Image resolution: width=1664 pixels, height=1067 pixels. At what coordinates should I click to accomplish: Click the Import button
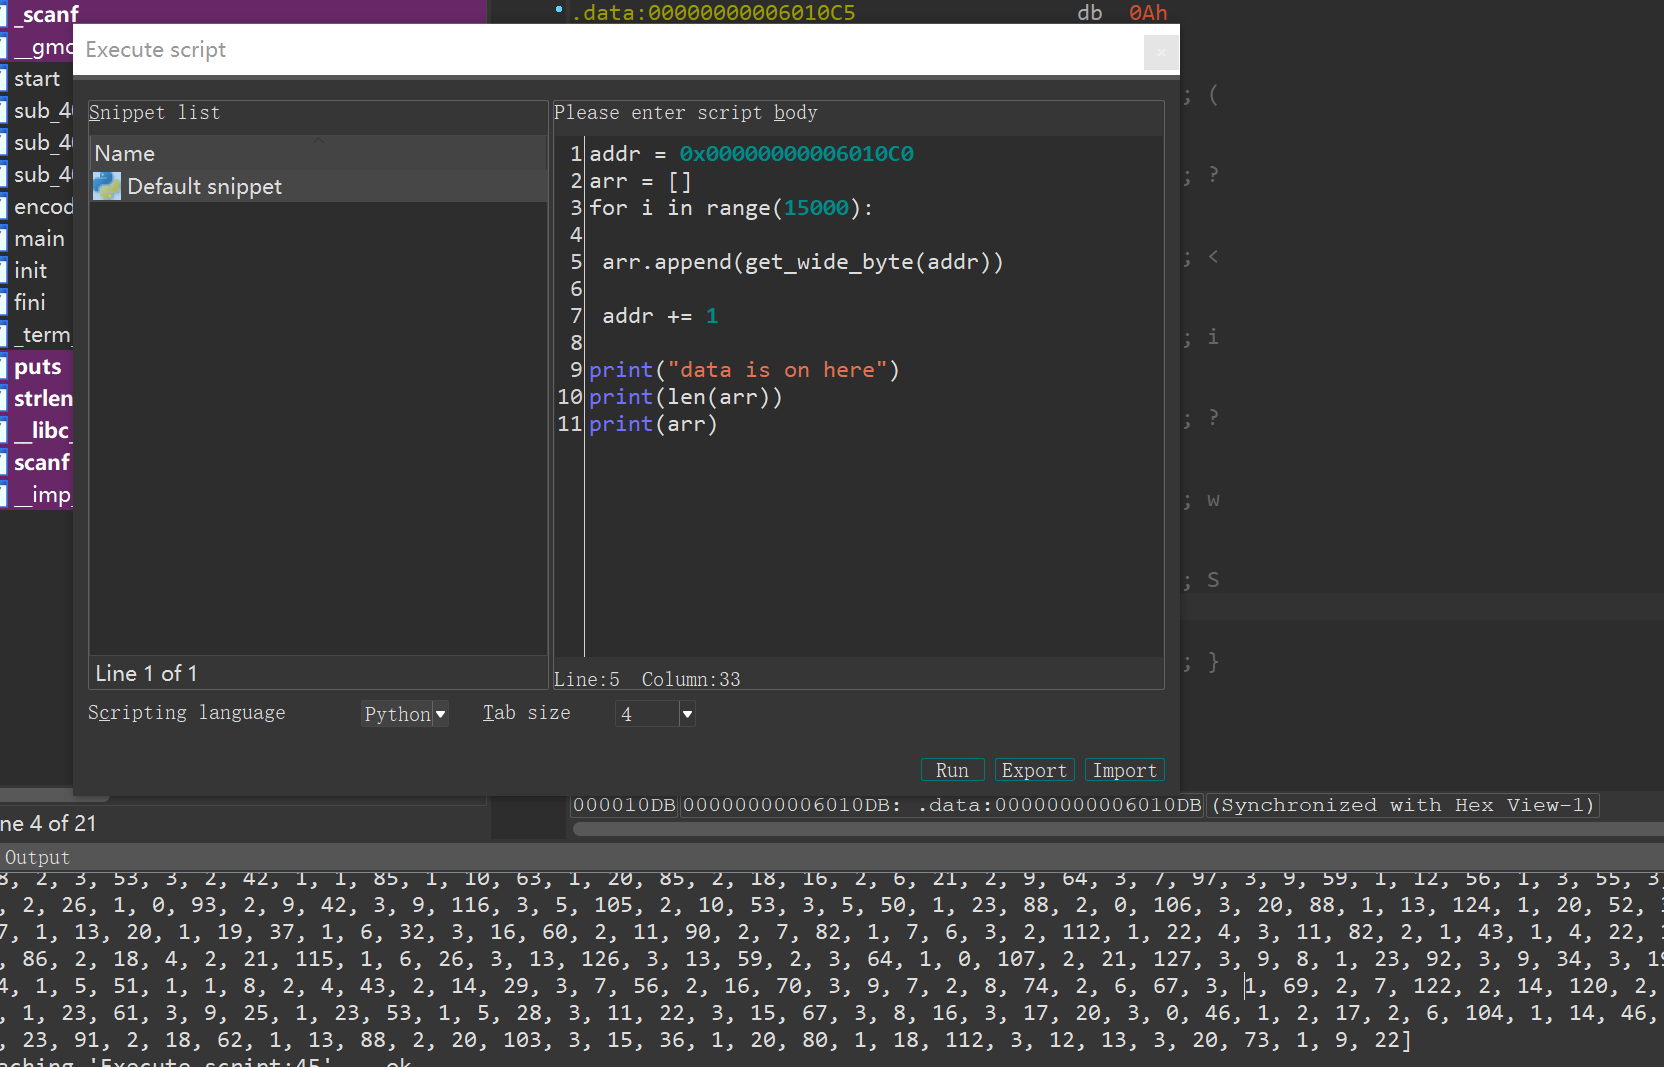coord(1124,770)
